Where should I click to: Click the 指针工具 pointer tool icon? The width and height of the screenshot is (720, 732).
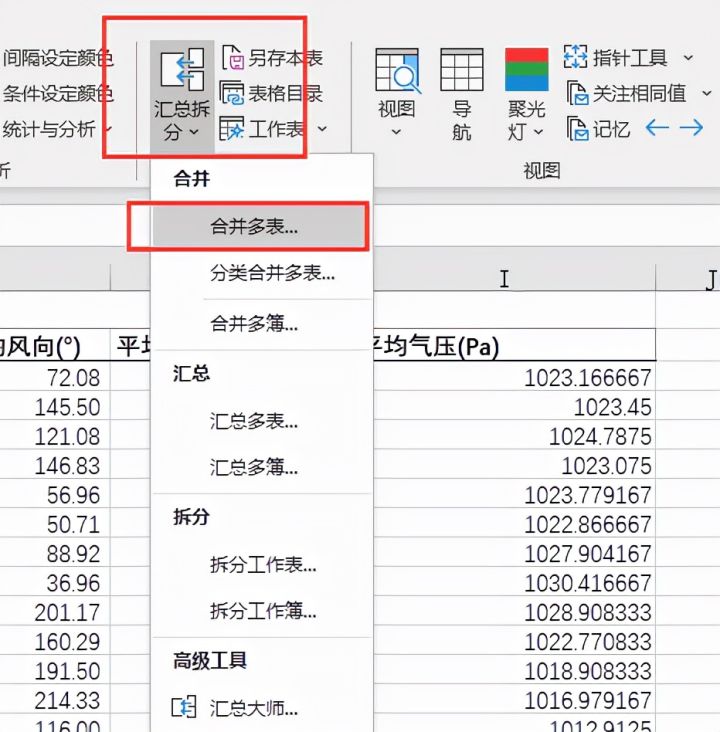(x=575, y=57)
